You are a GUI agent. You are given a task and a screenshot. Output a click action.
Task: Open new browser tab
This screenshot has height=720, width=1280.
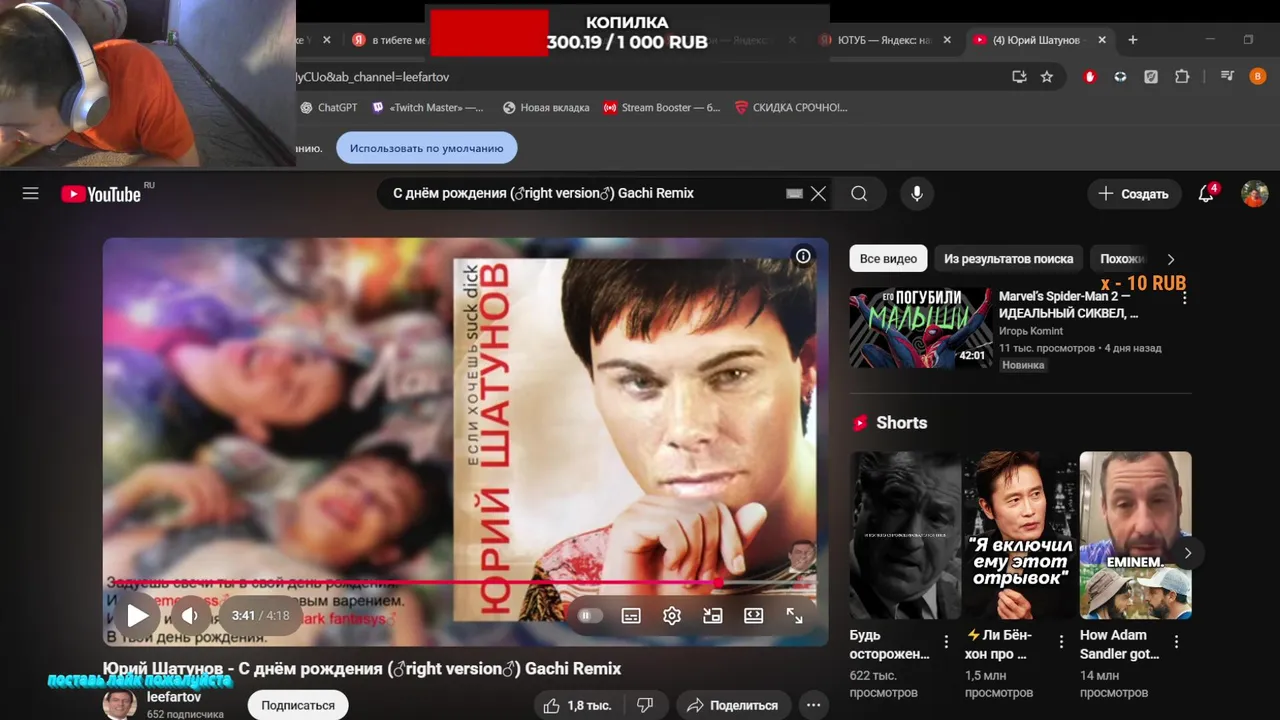tap(1133, 40)
